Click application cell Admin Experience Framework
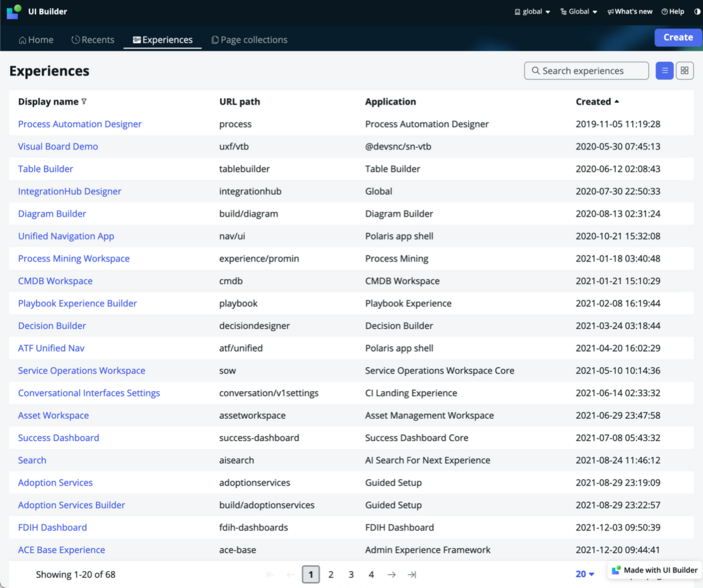 tap(428, 550)
